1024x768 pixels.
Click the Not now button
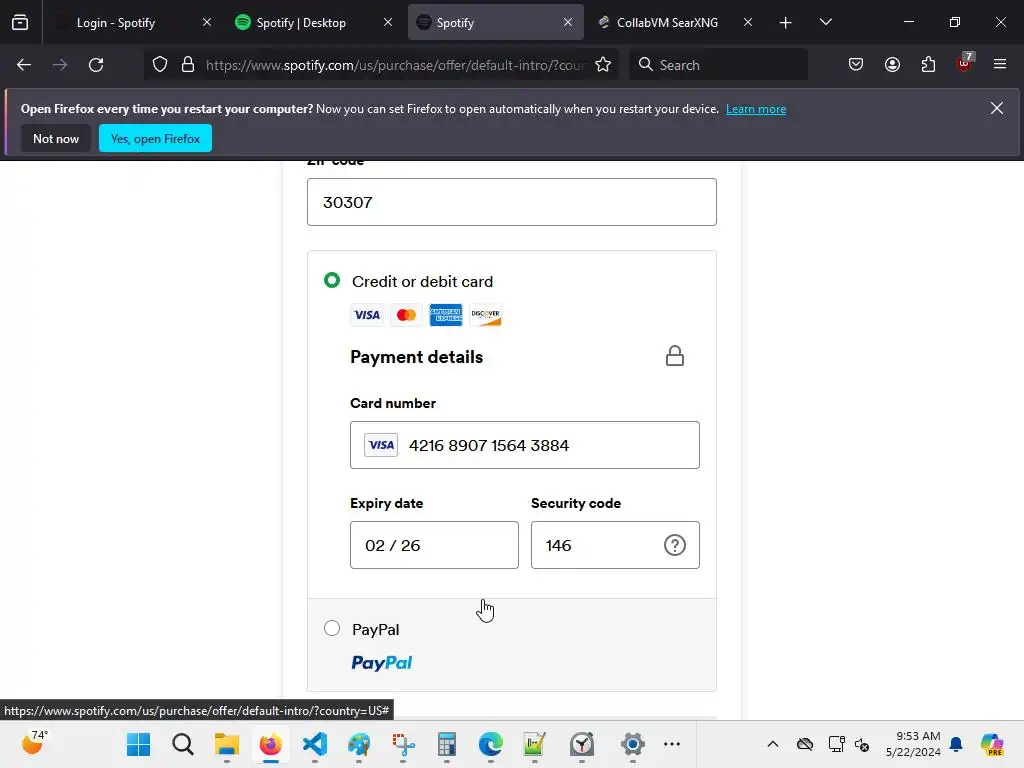click(x=56, y=138)
